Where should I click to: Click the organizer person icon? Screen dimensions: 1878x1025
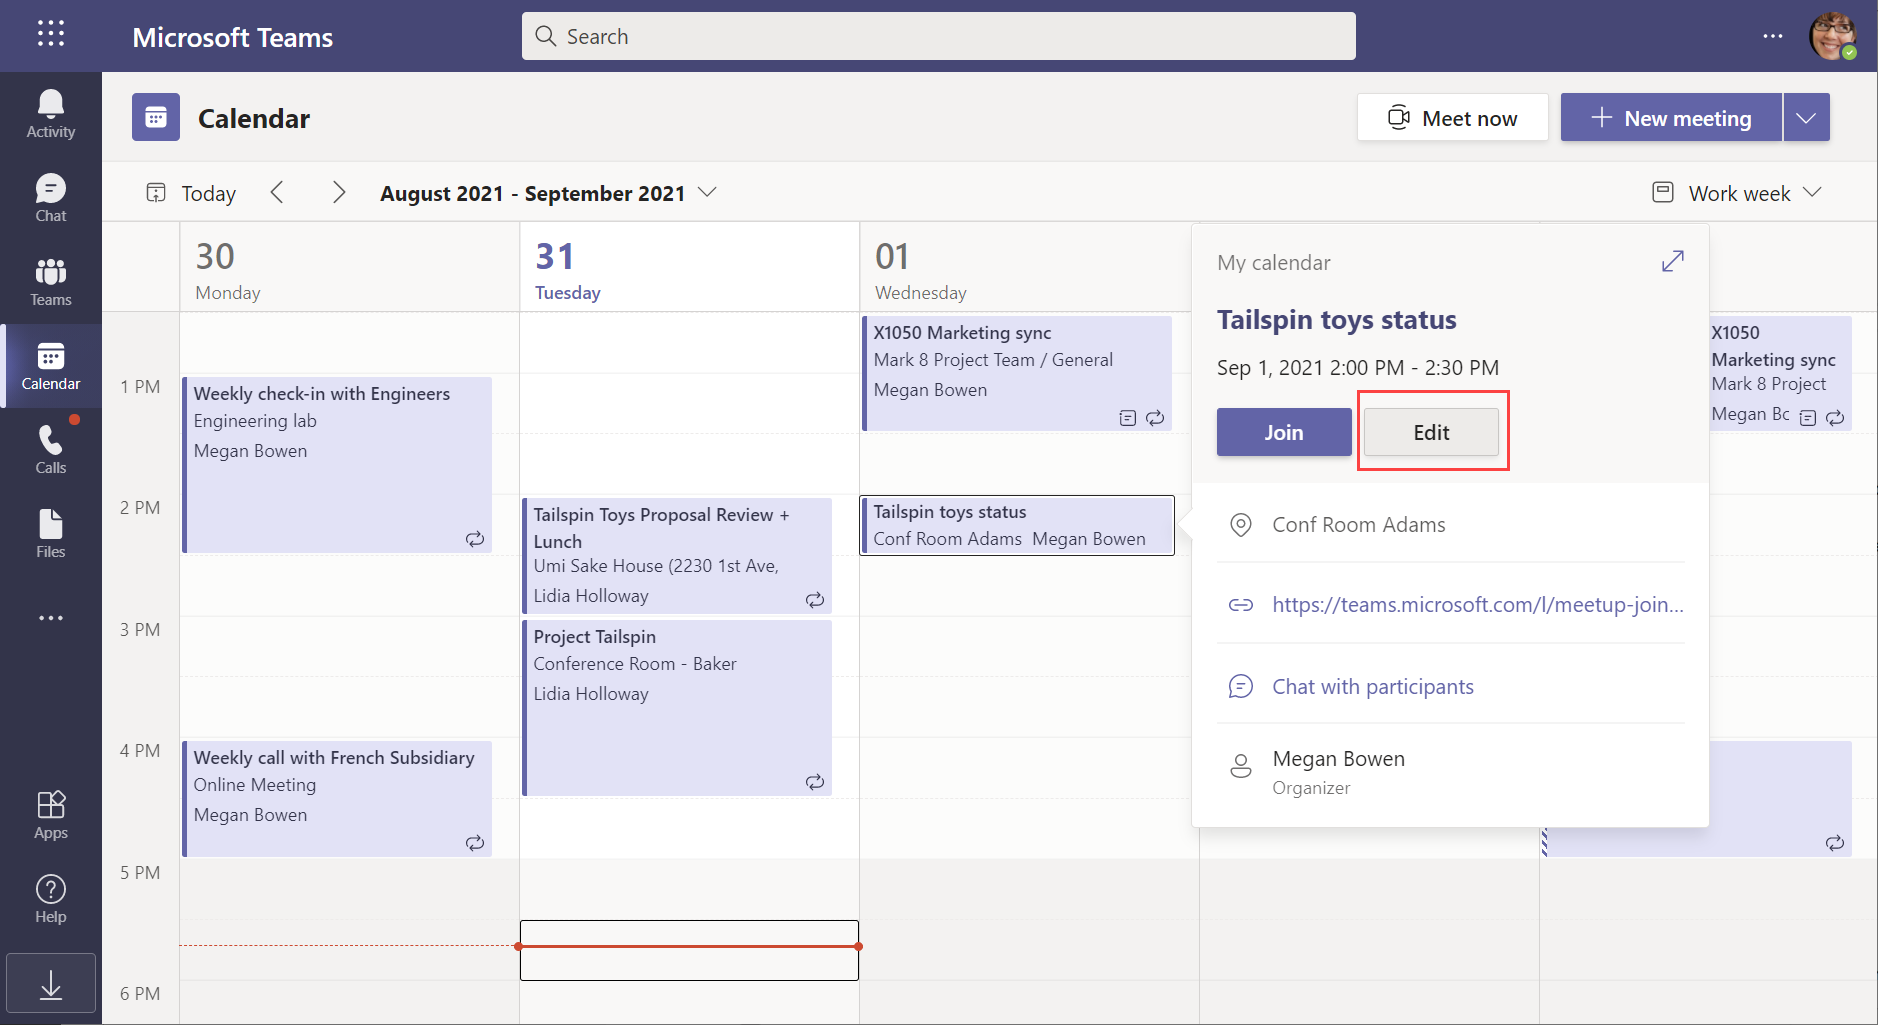pos(1241,766)
